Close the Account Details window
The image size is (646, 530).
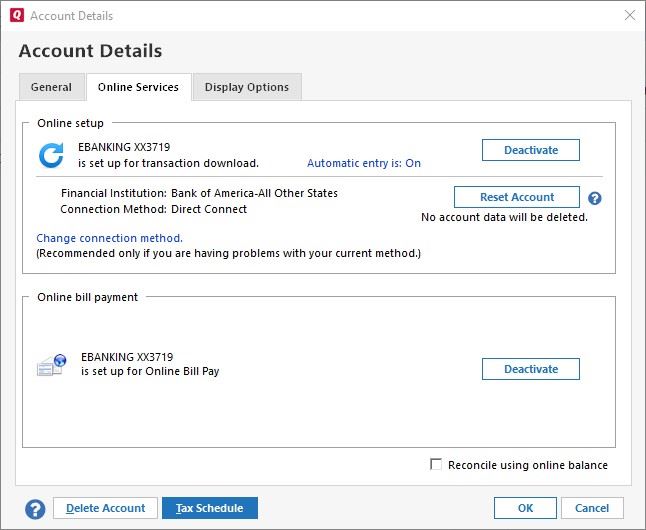629,16
